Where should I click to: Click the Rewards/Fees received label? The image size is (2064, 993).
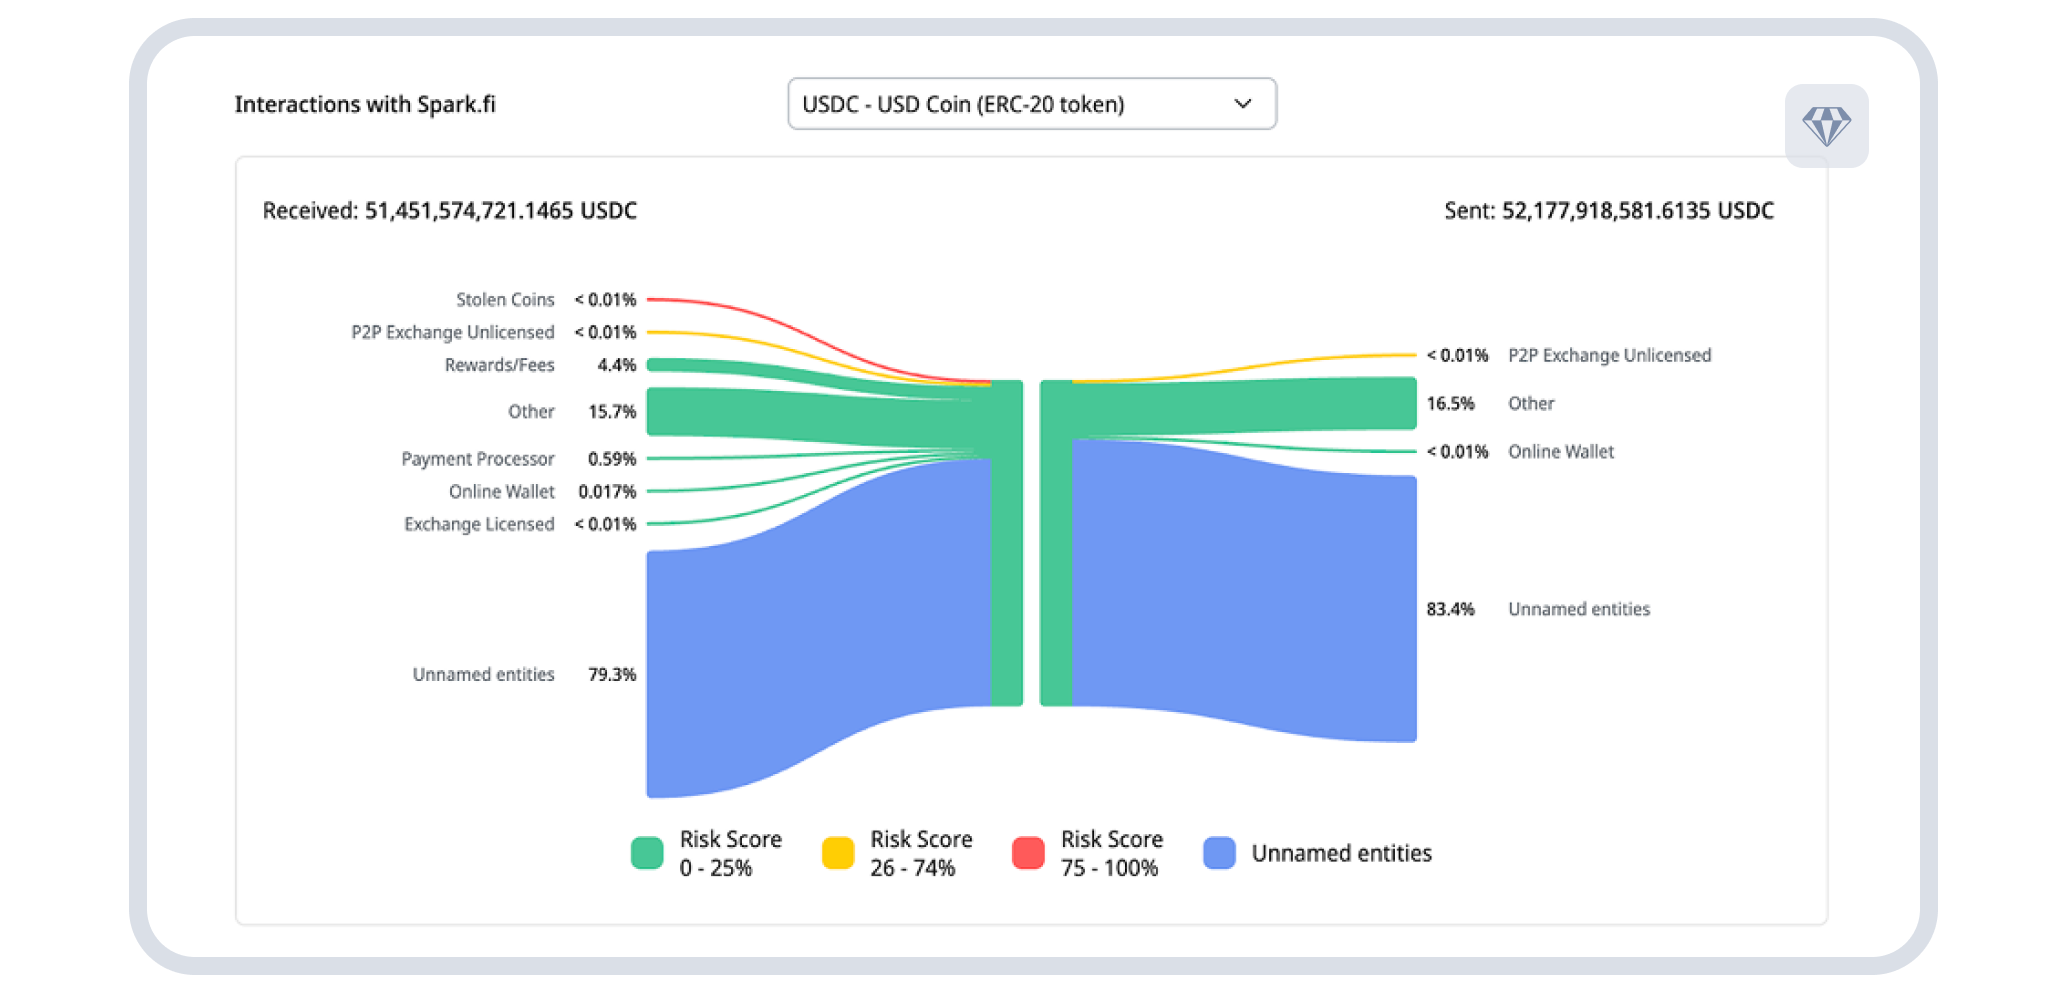point(499,365)
